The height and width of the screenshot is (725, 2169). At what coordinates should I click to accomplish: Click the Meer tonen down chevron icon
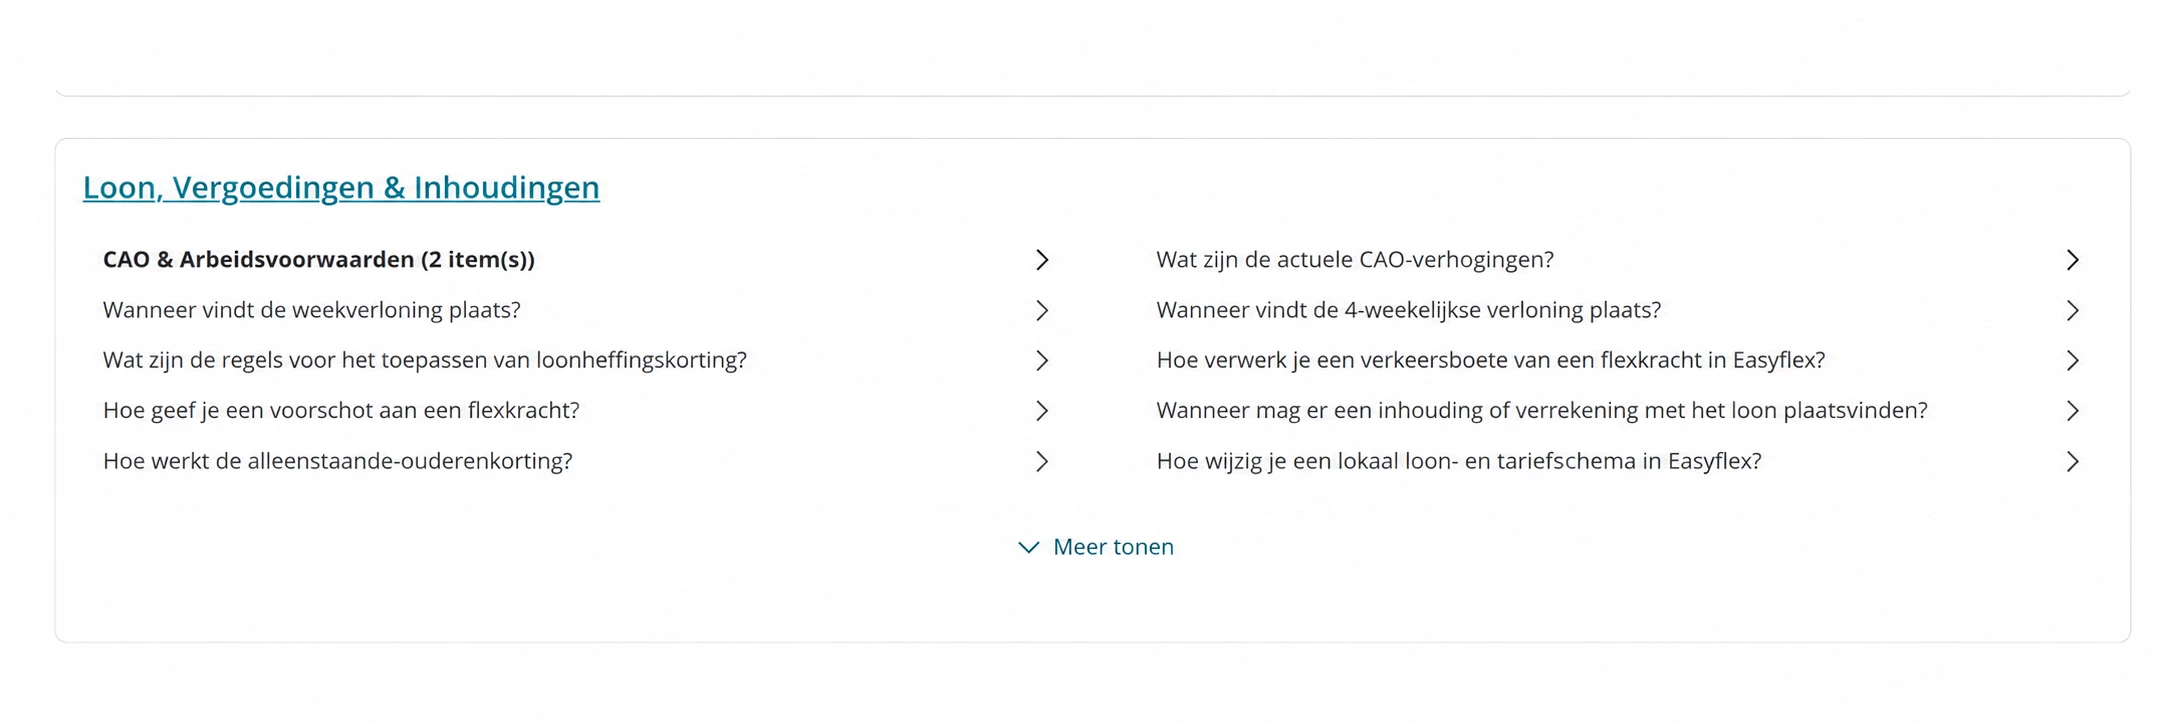coord(1029,548)
